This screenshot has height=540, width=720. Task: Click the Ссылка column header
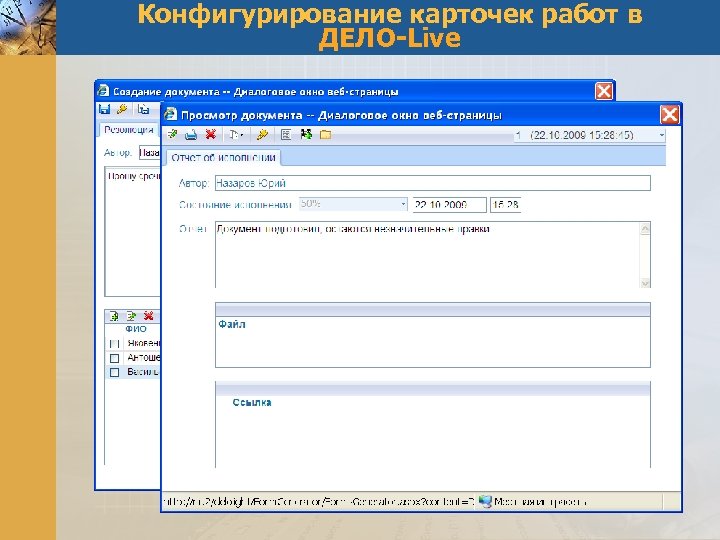[252, 402]
